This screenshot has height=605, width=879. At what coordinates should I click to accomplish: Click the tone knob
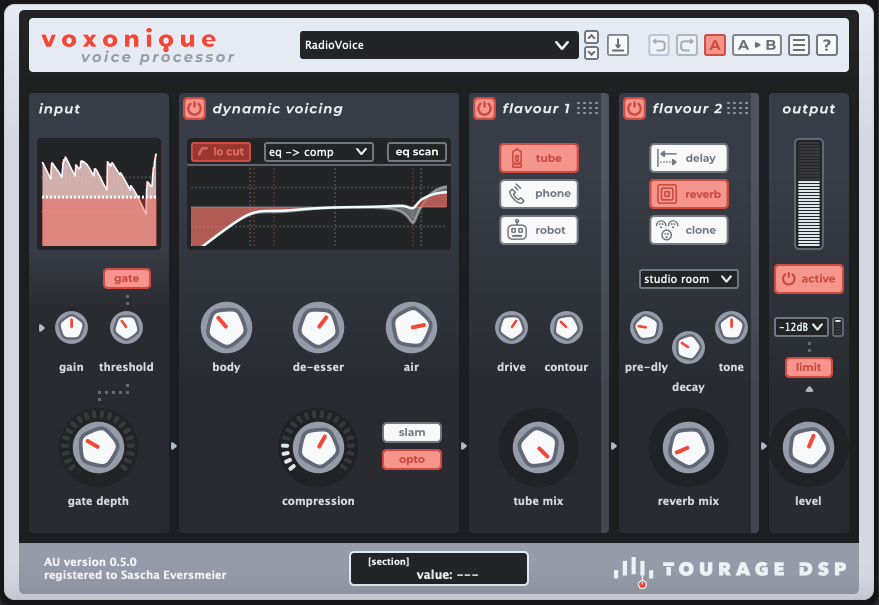(x=731, y=327)
